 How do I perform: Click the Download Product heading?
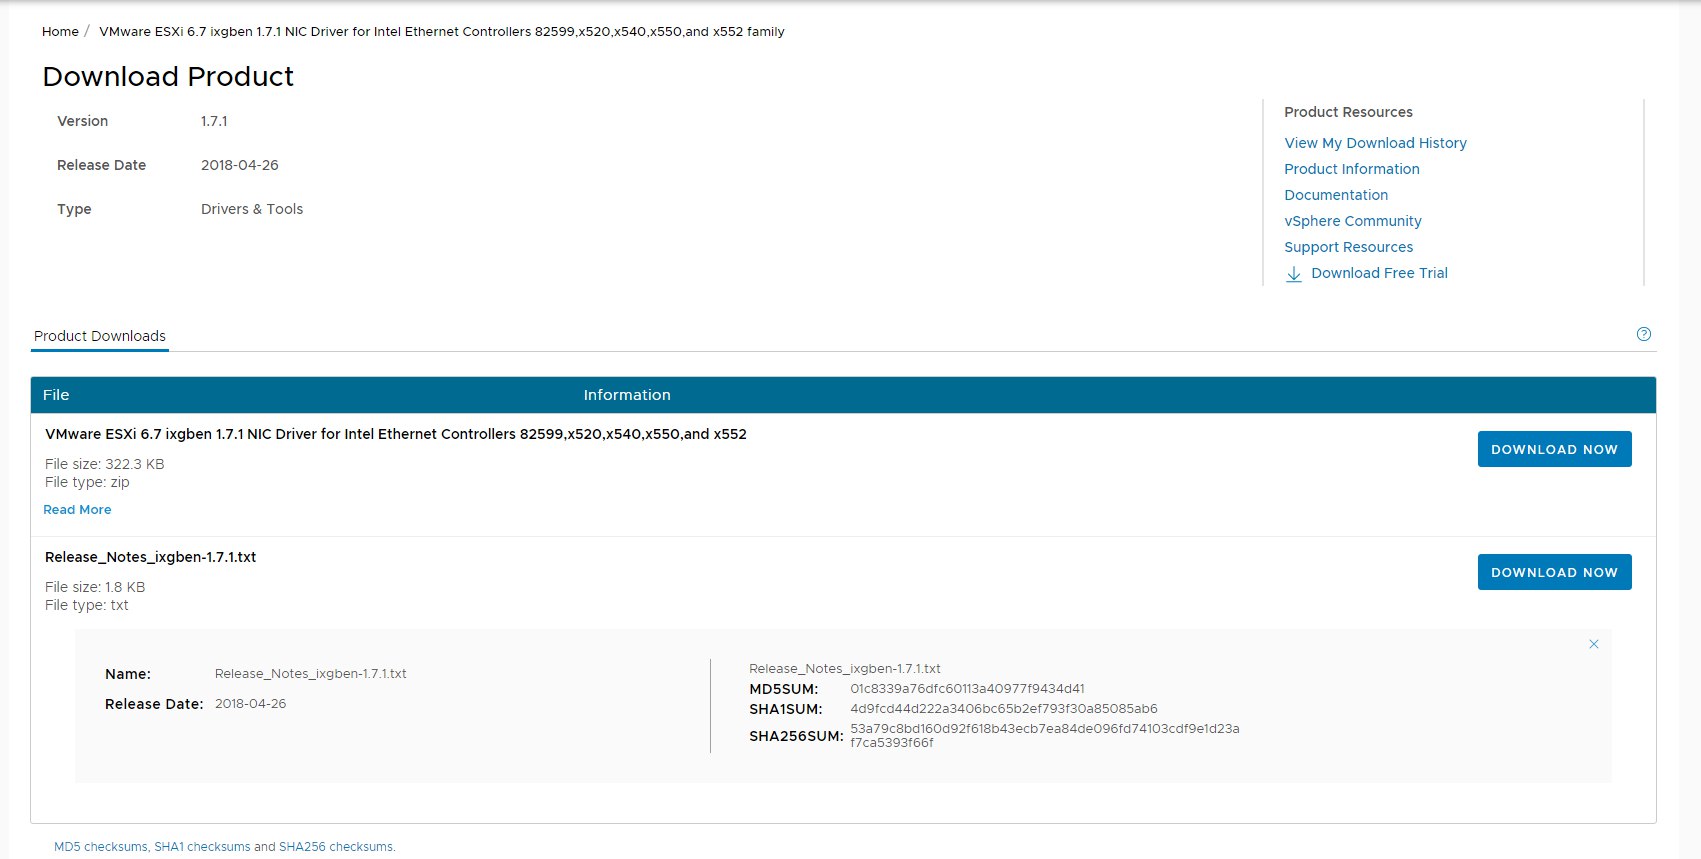pos(168,77)
